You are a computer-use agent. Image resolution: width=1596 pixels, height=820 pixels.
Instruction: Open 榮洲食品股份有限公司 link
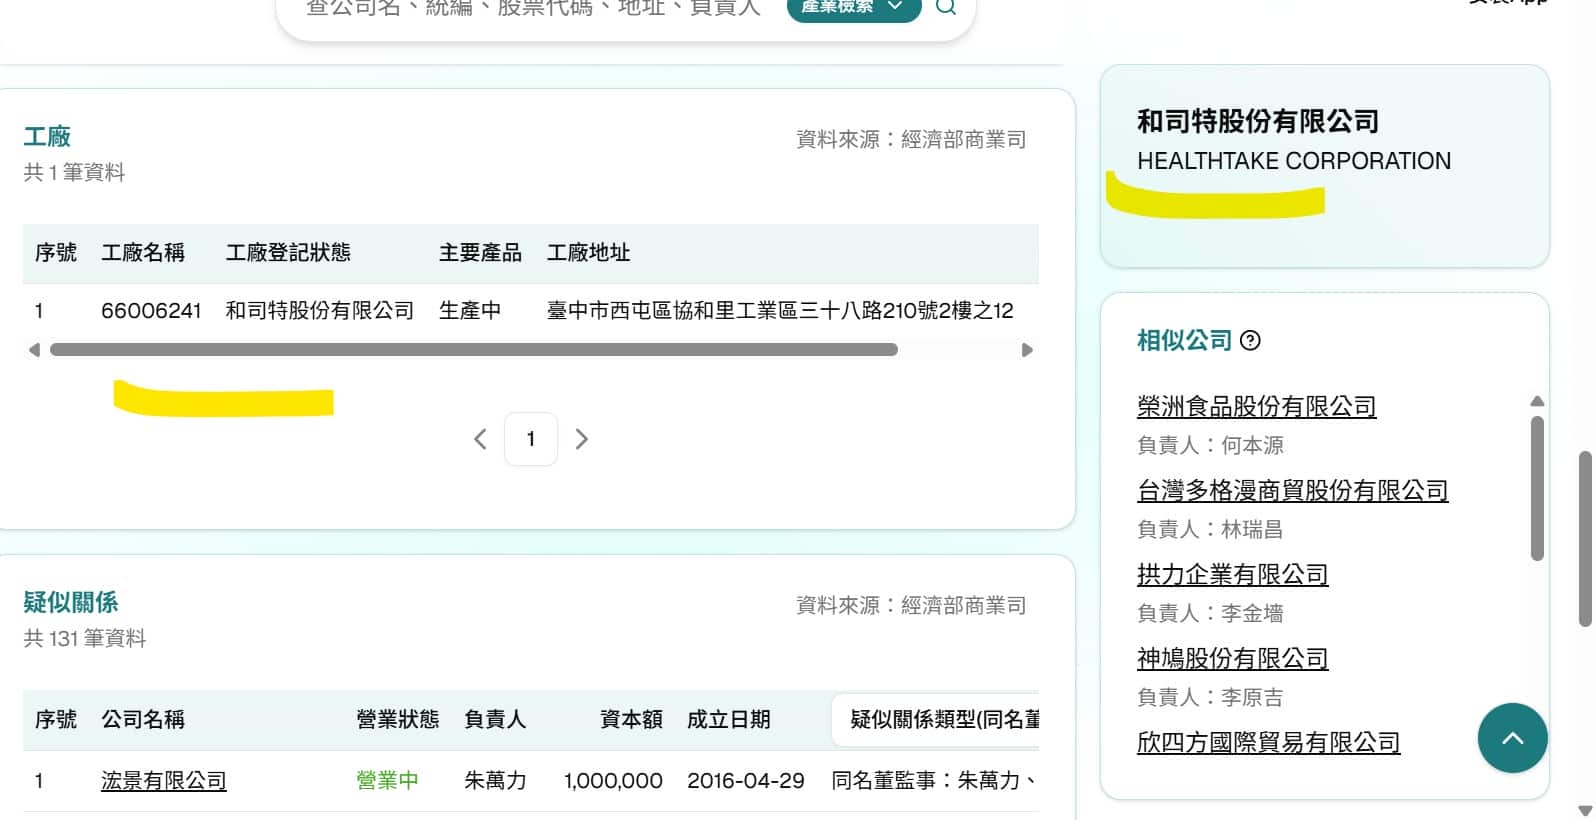(1256, 407)
